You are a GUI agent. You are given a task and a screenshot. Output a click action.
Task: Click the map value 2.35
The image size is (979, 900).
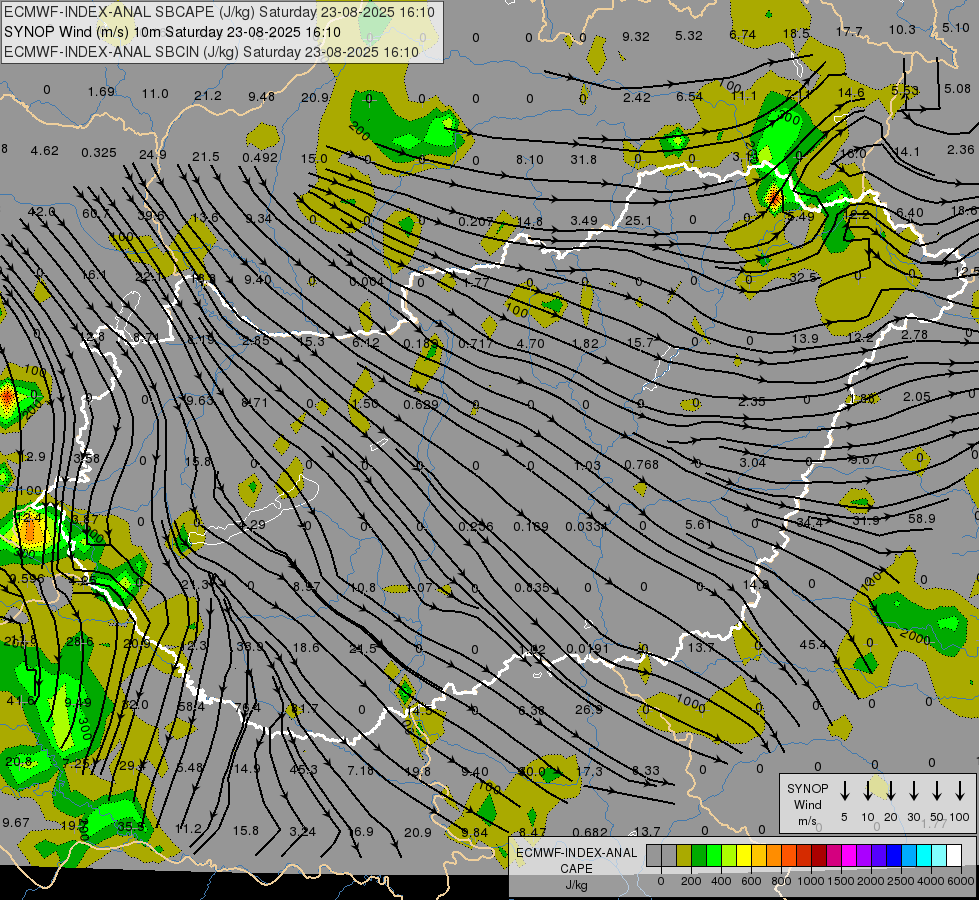click(x=751, y=402)
